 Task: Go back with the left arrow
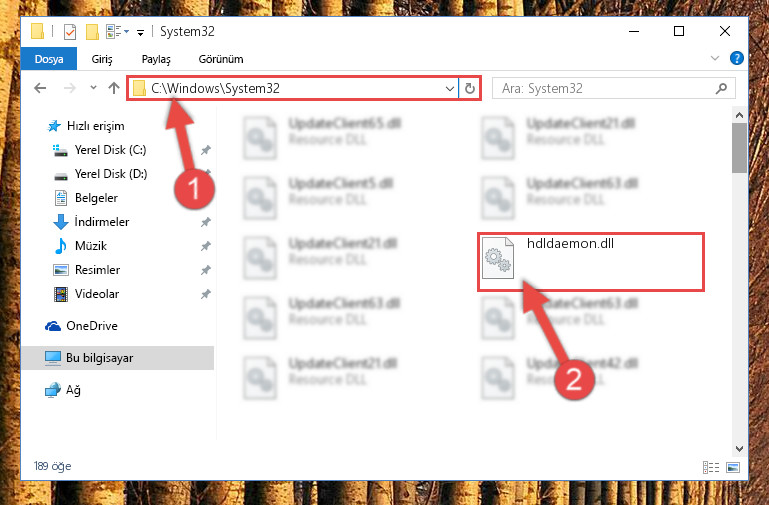click(x=40, y=88)
